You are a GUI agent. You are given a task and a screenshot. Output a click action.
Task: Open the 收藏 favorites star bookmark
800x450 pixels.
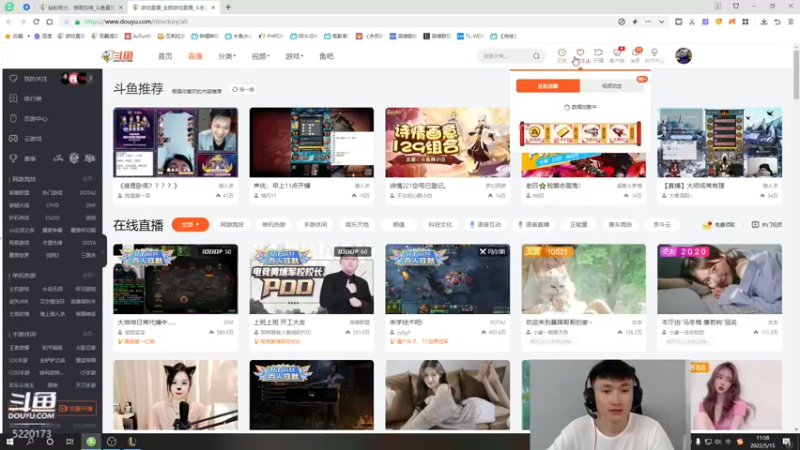(x=14, y=36)
